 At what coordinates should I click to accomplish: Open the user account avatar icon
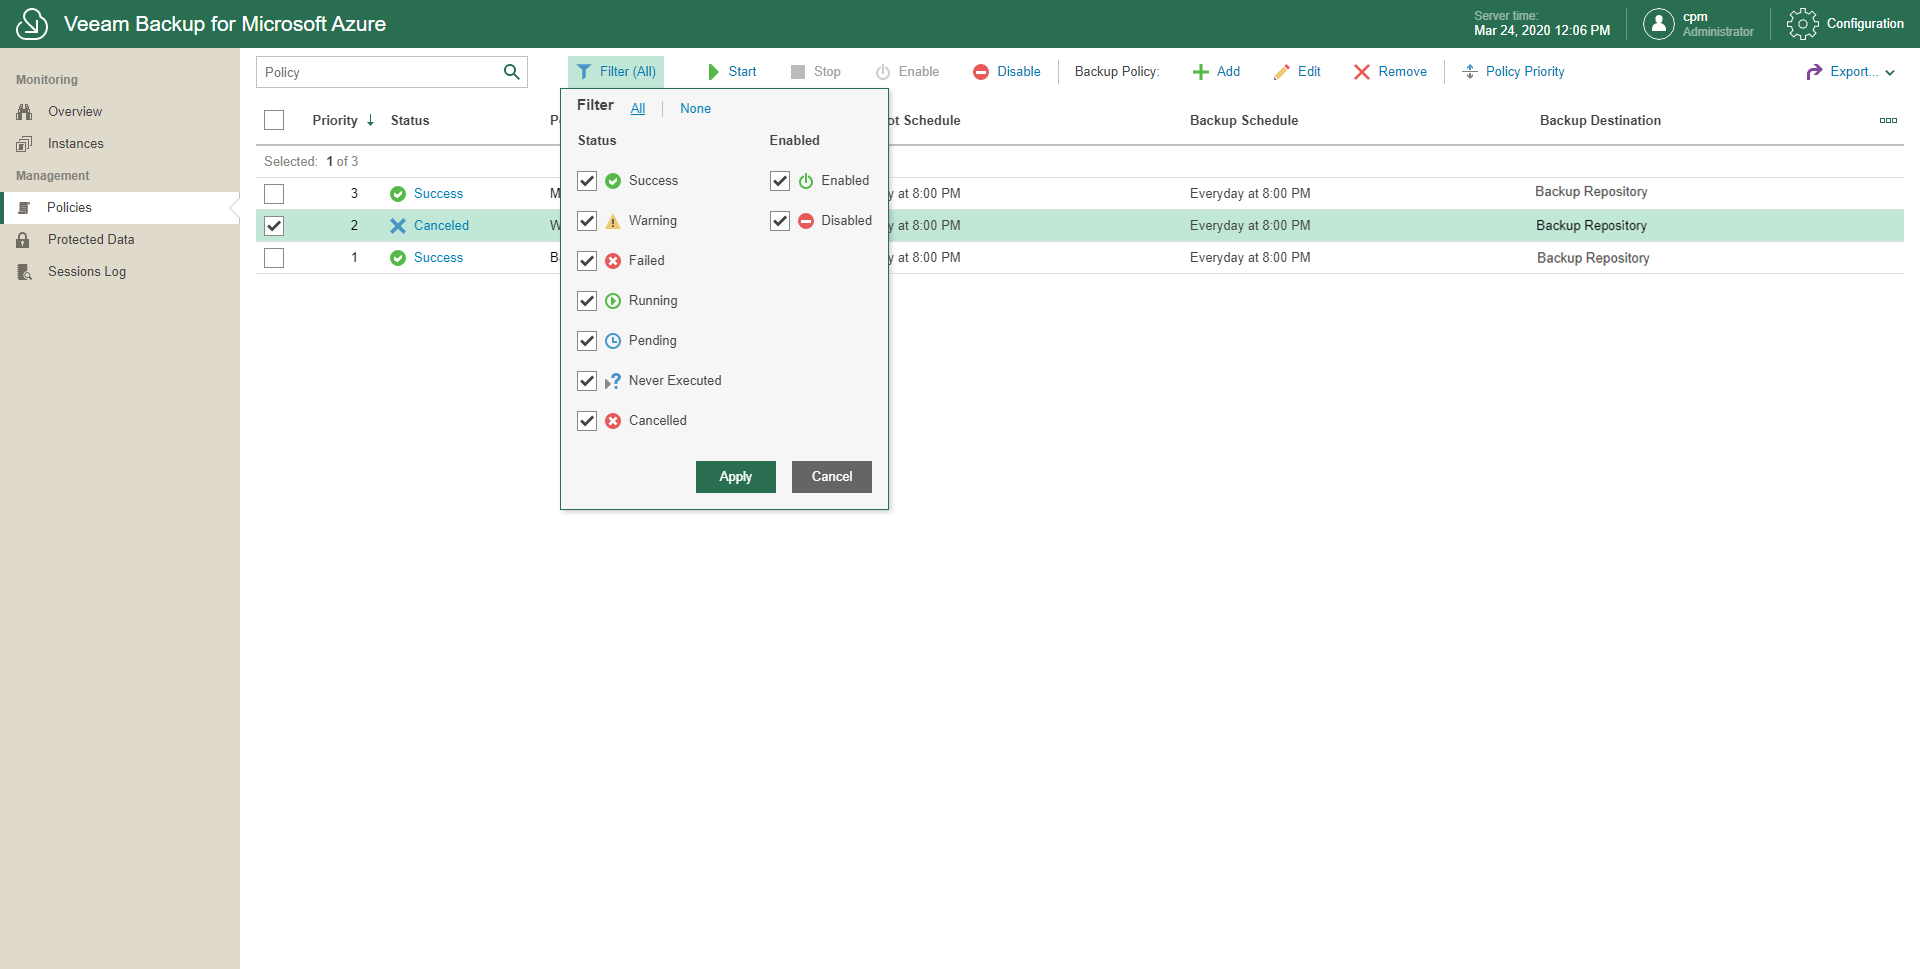tap(1658, 24)
